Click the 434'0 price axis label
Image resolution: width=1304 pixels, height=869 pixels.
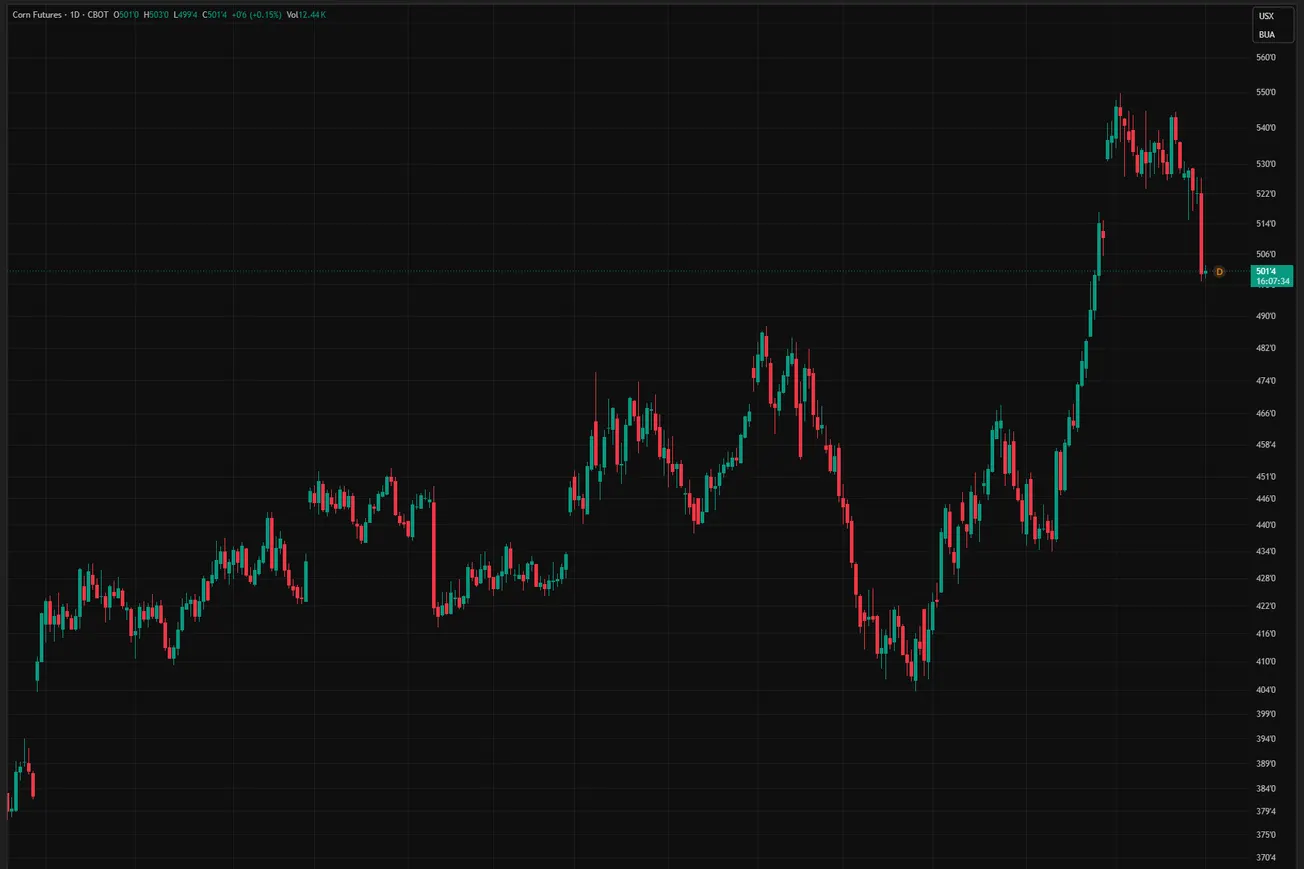[1266, 552]
